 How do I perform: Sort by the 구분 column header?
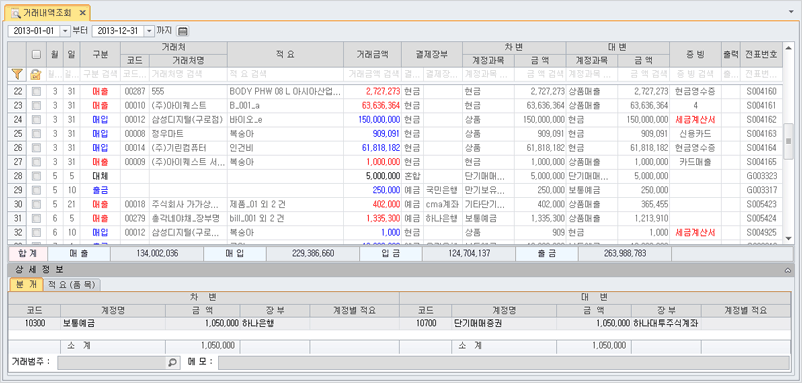(x=100, y=54)
